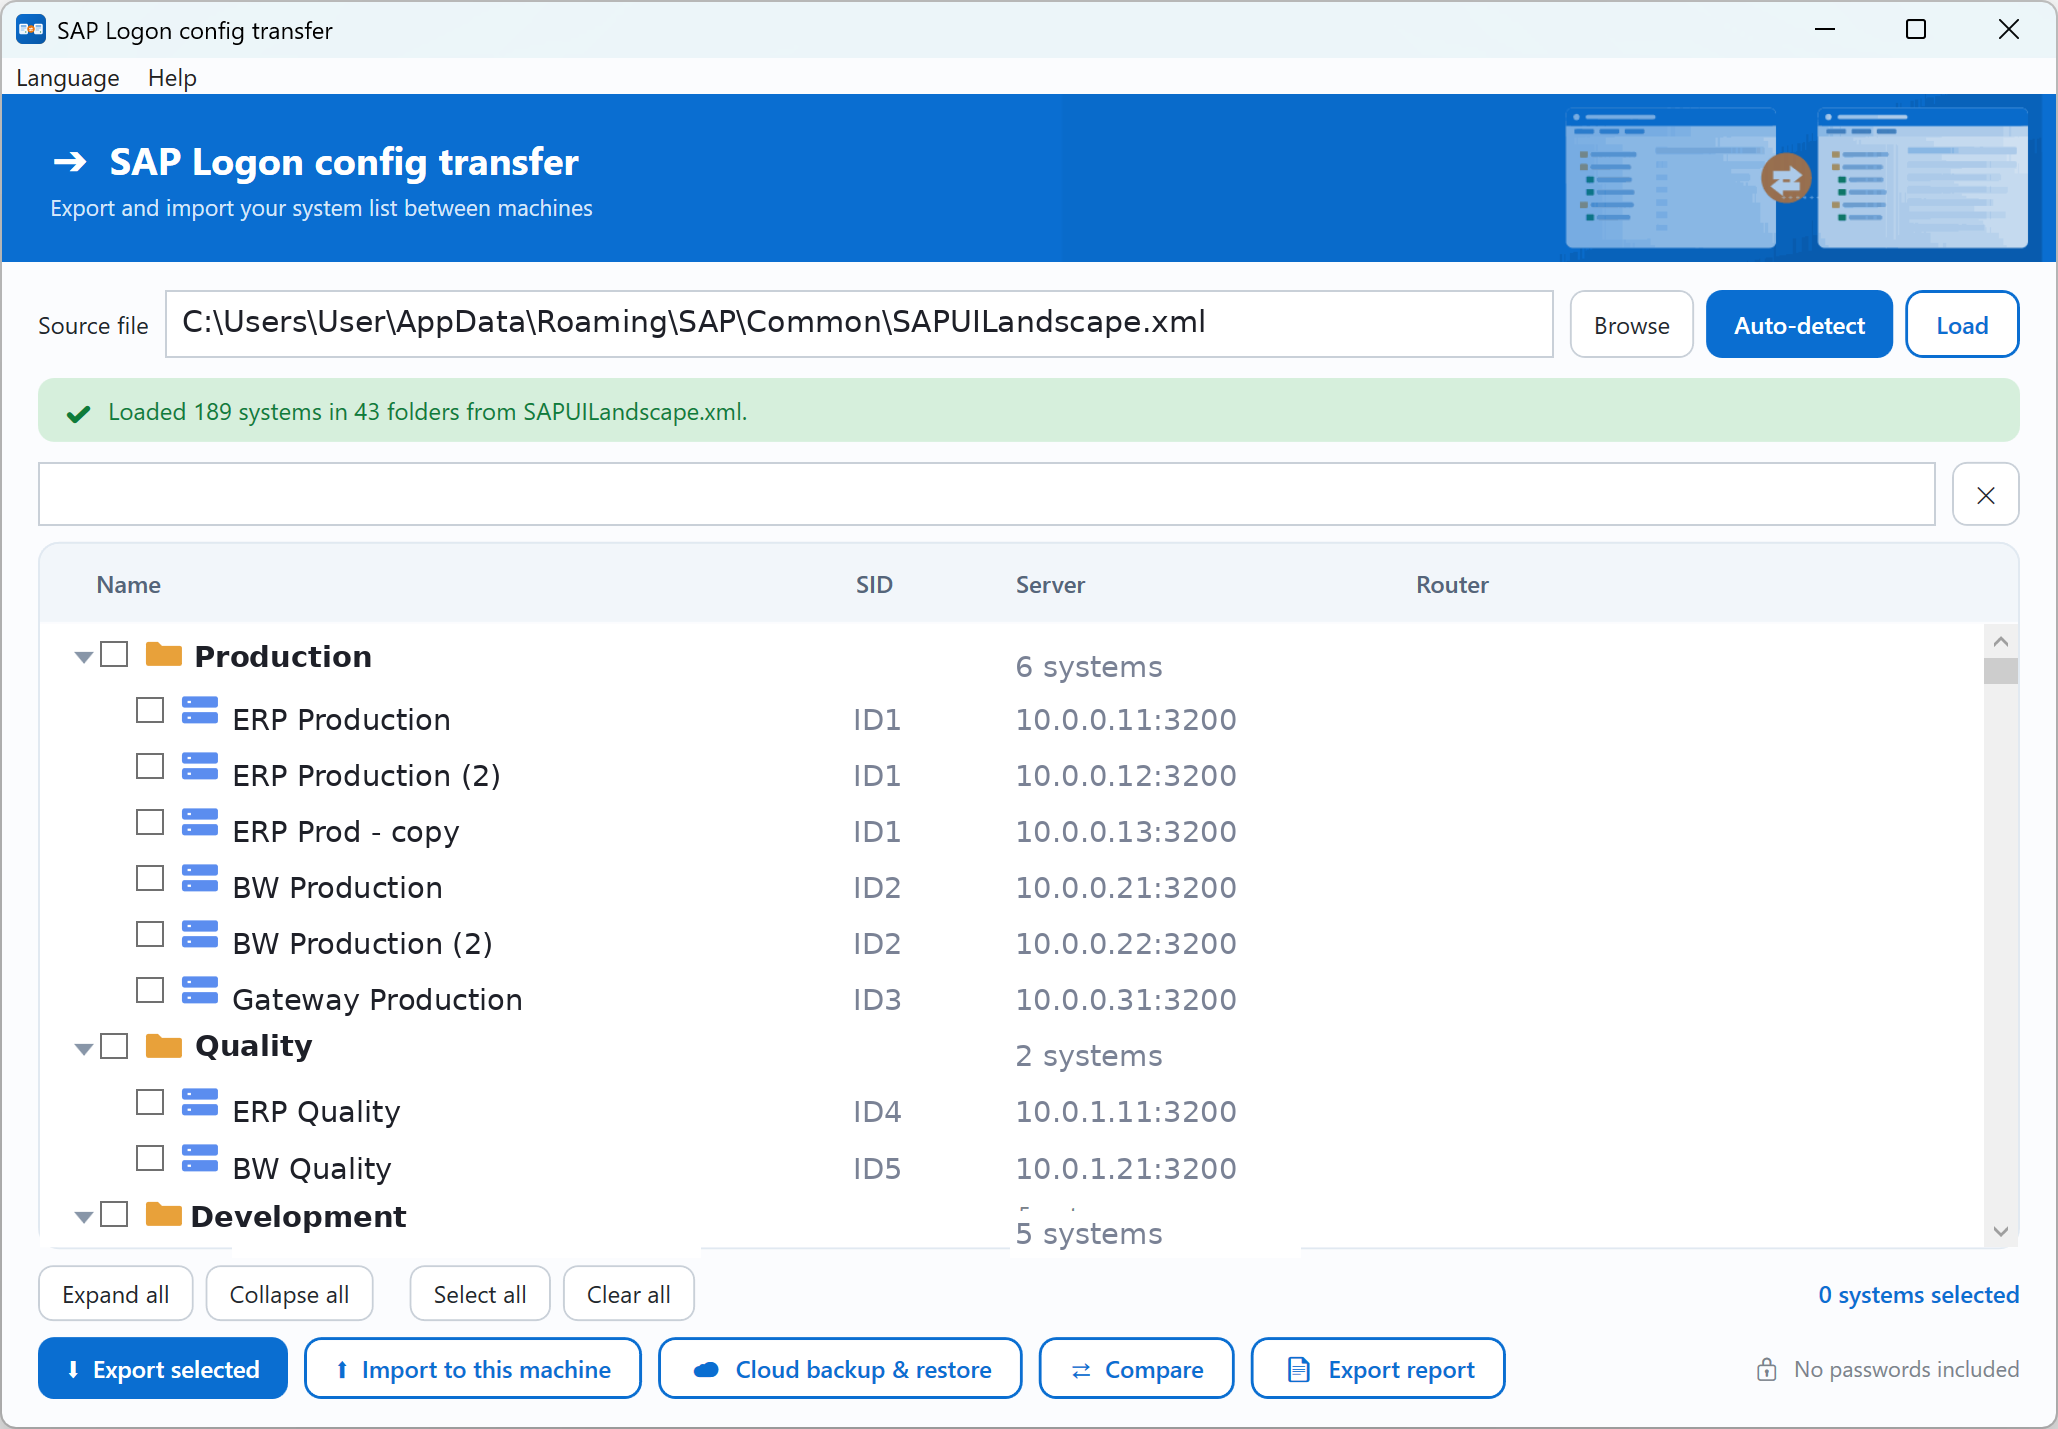The height and width of the screenshot is (1429, 2058).
Task: Click the scrollbar down arrow
Action: coord(2001,1232)
